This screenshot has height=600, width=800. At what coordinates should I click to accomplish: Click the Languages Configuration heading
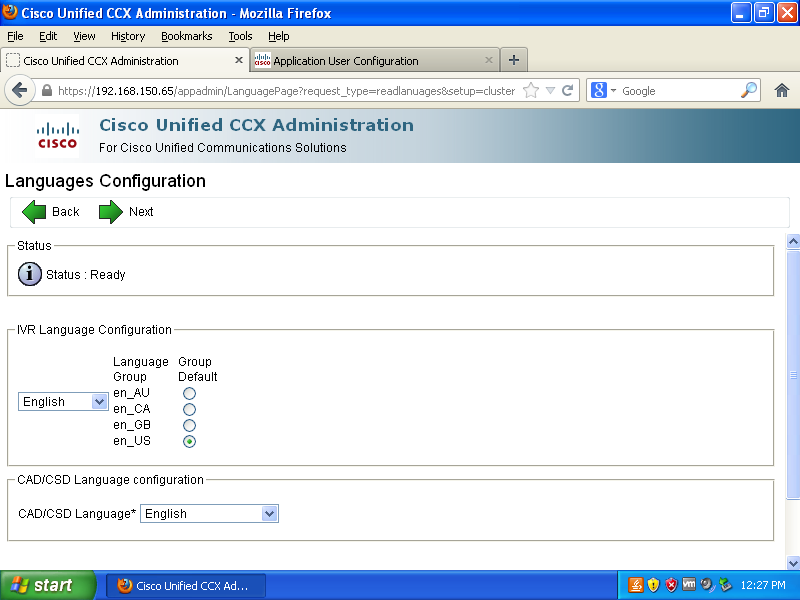105,181
